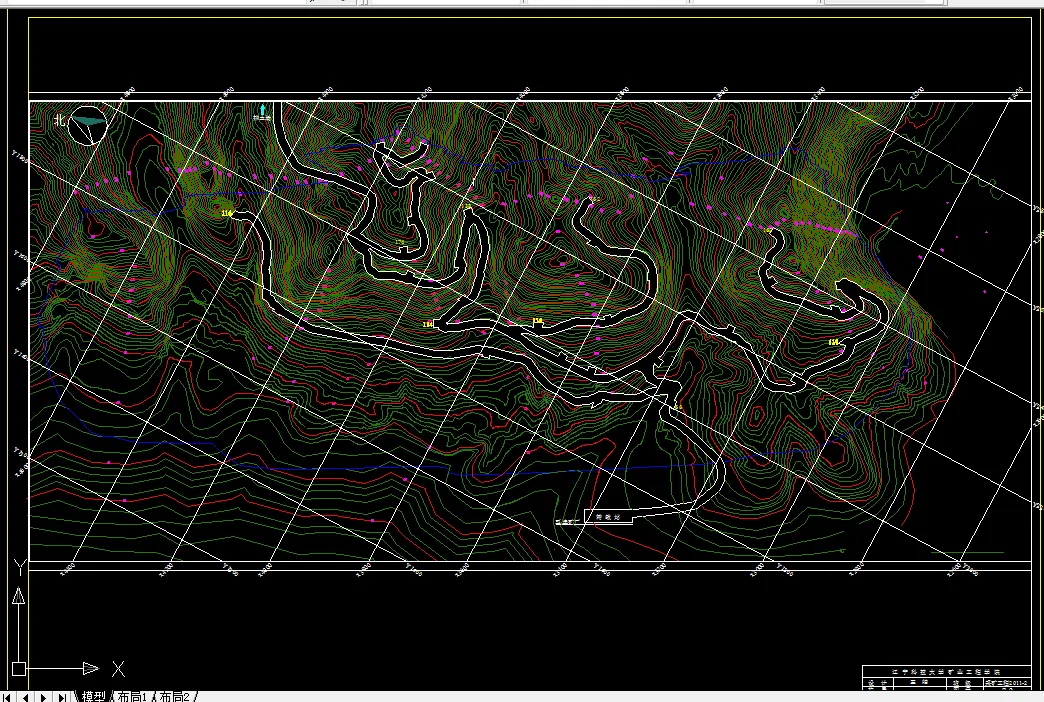This screenshot has width=1044, height=702.
Task: Switch to the 模型 tab
Action: [x=93, y=697]
